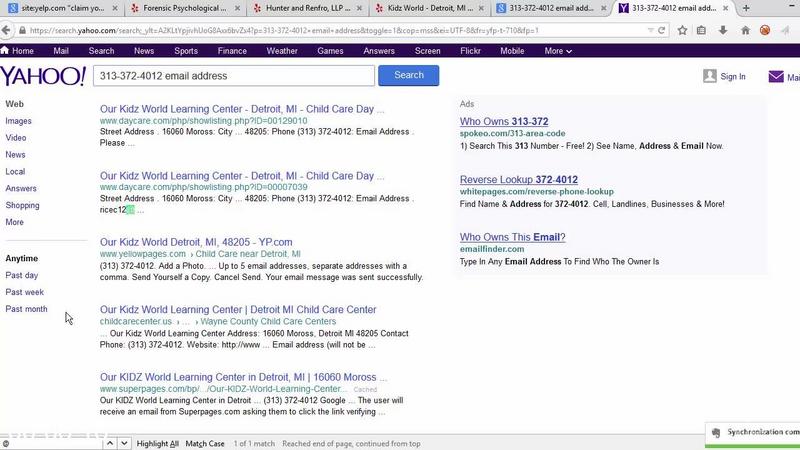The image size is (800, 450).
Task: Open Weather in Yahoo navigation bar
Action: tap(282, 51)
